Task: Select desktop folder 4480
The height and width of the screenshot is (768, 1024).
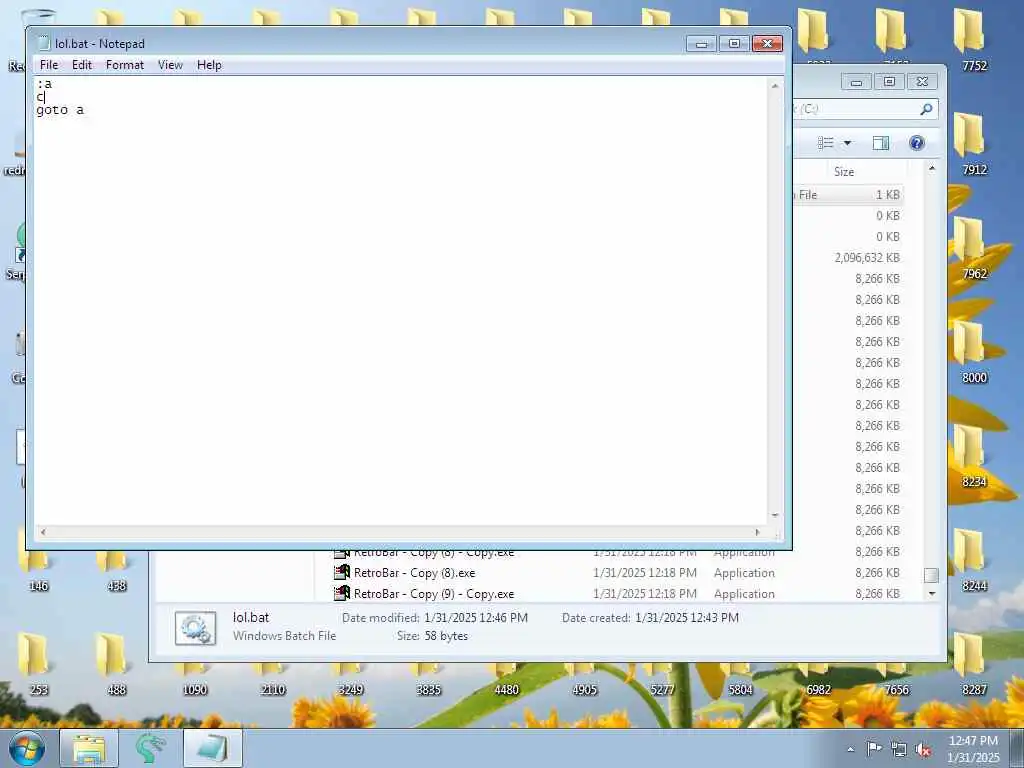Action: coord(506,680)
